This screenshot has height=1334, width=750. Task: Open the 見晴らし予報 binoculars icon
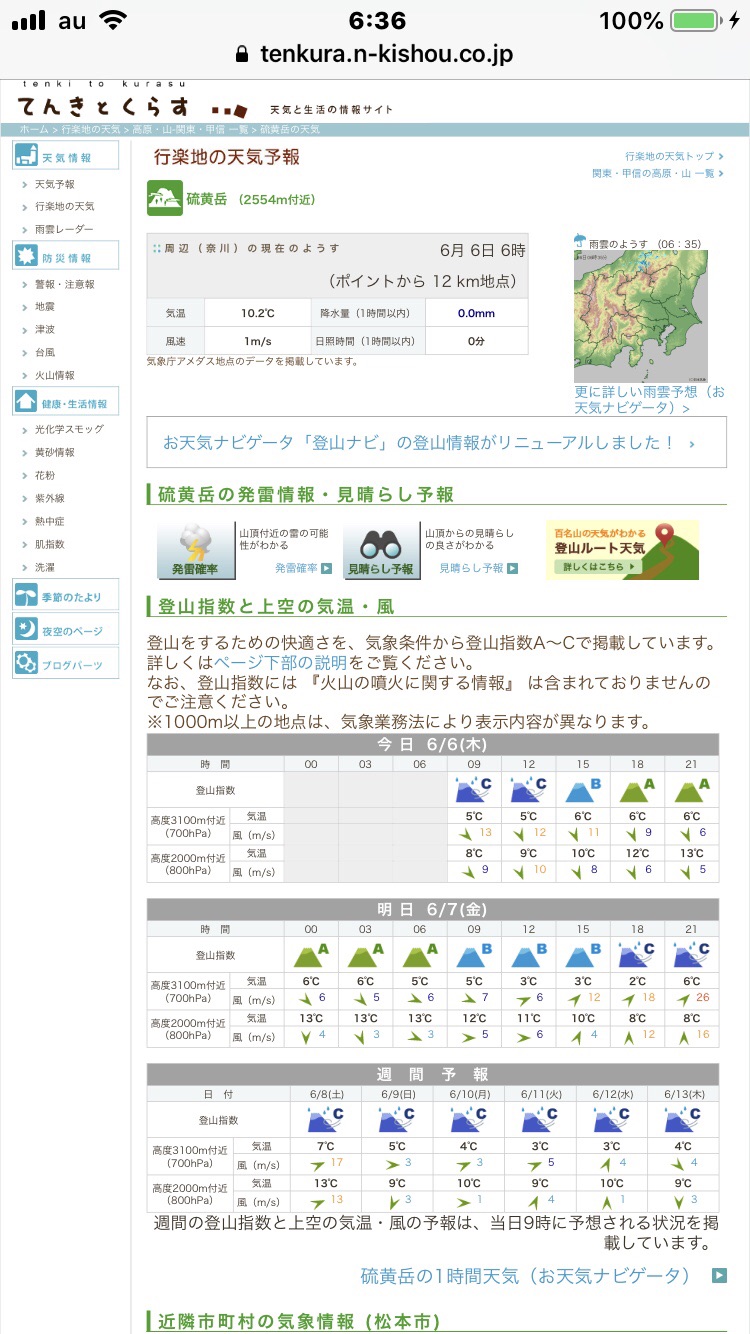[381, 550]
